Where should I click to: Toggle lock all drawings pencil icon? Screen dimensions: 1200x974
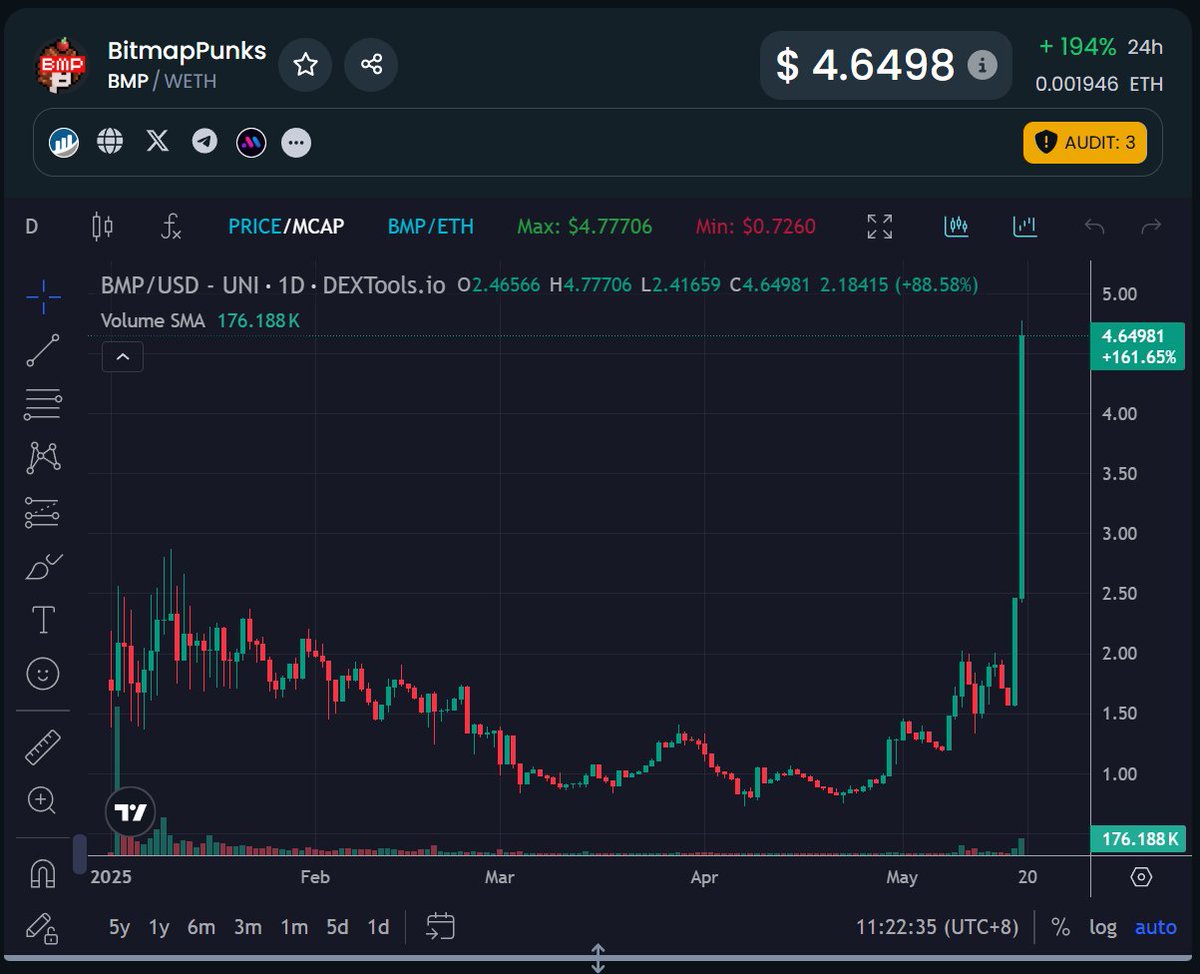pyautogui.click(x=42, y=929)
